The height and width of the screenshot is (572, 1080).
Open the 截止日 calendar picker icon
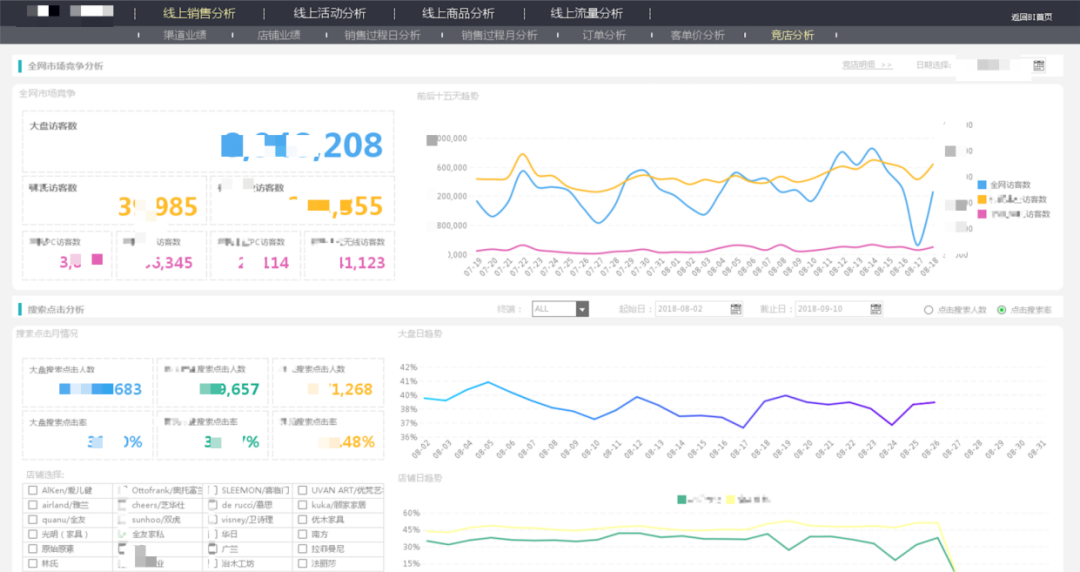875,309
